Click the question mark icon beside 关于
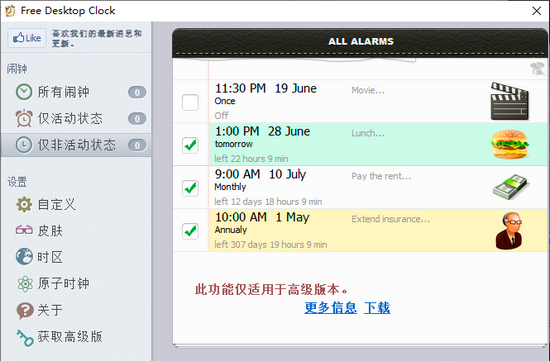This screenshot has height=361, width=550. coord(25,311)
